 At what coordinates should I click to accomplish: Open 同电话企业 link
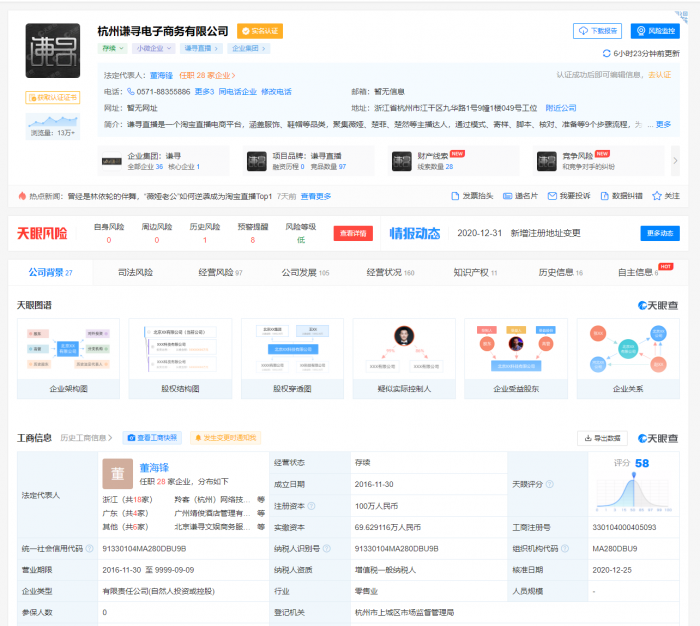238,92
